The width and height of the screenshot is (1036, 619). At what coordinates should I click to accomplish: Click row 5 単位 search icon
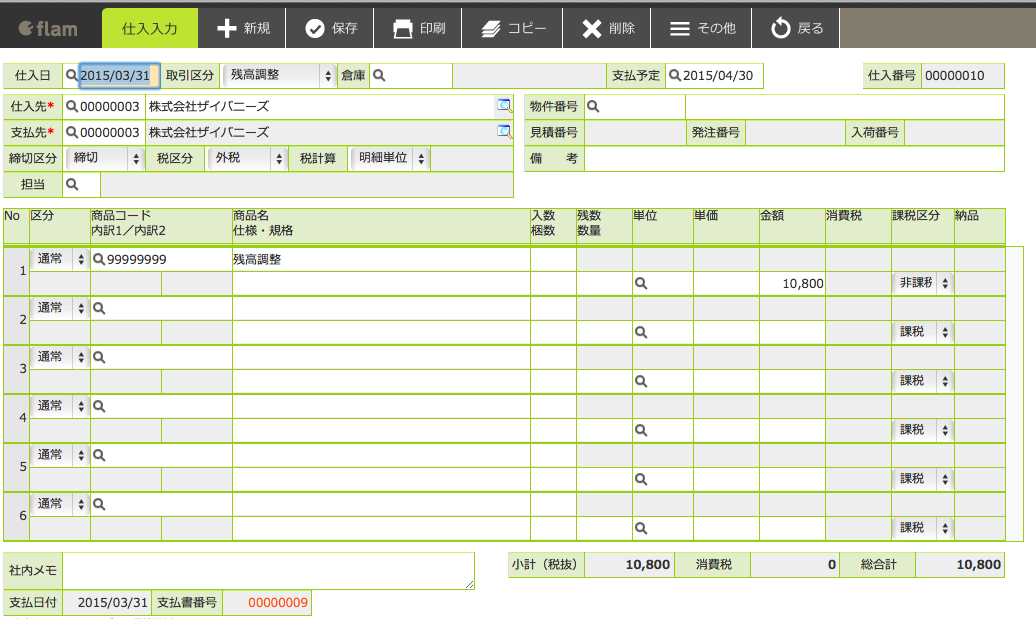click(x=641, y=479)
